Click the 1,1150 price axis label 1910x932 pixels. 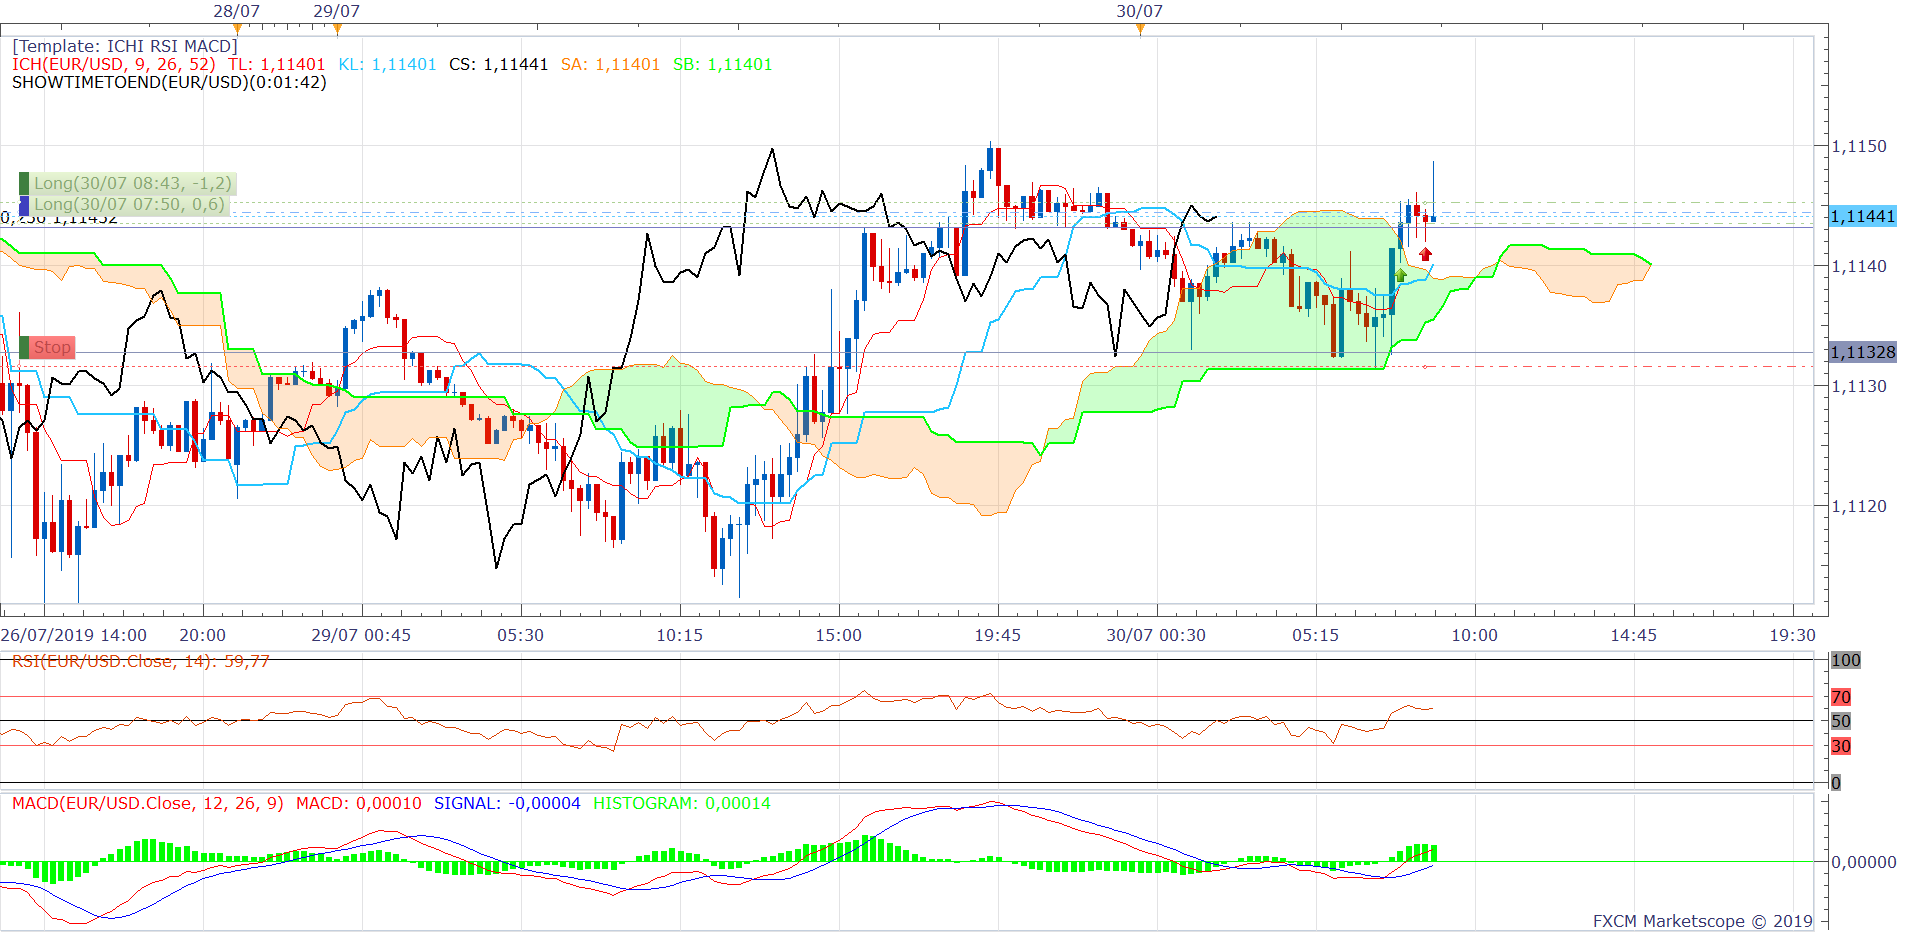click(x=1859, y=146)
